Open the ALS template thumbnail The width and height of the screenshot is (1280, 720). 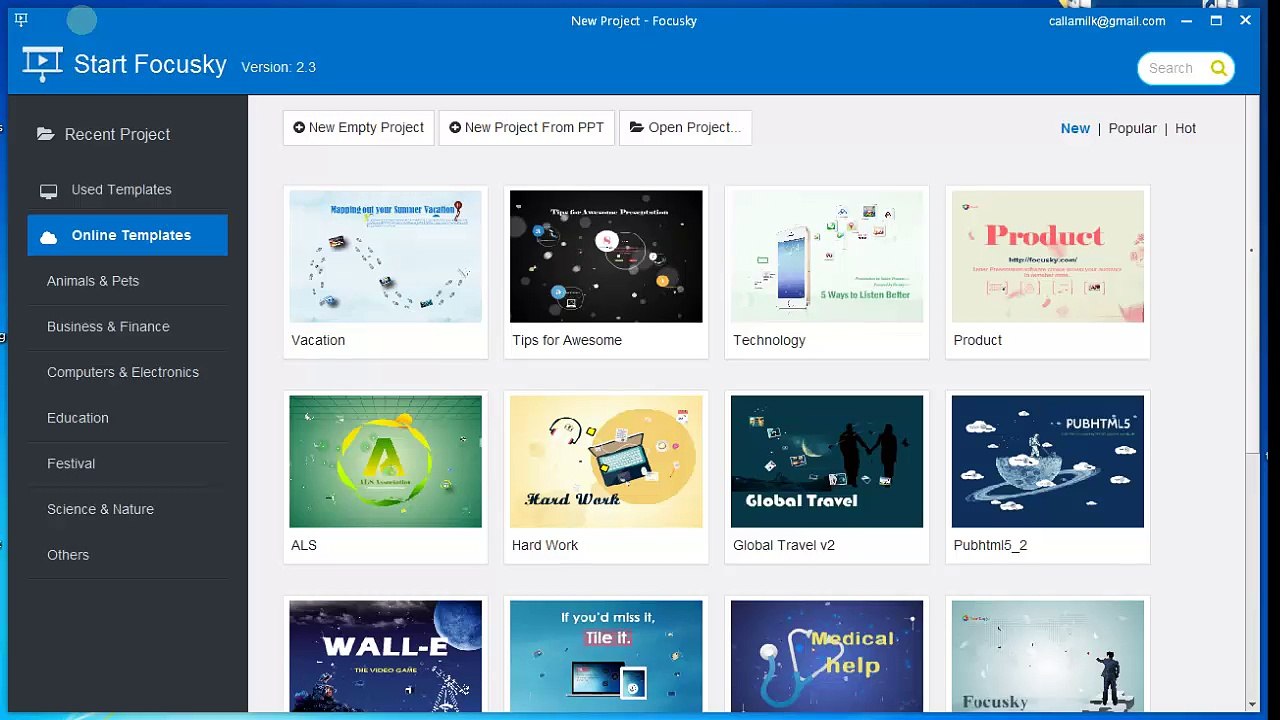pos(385,461)
